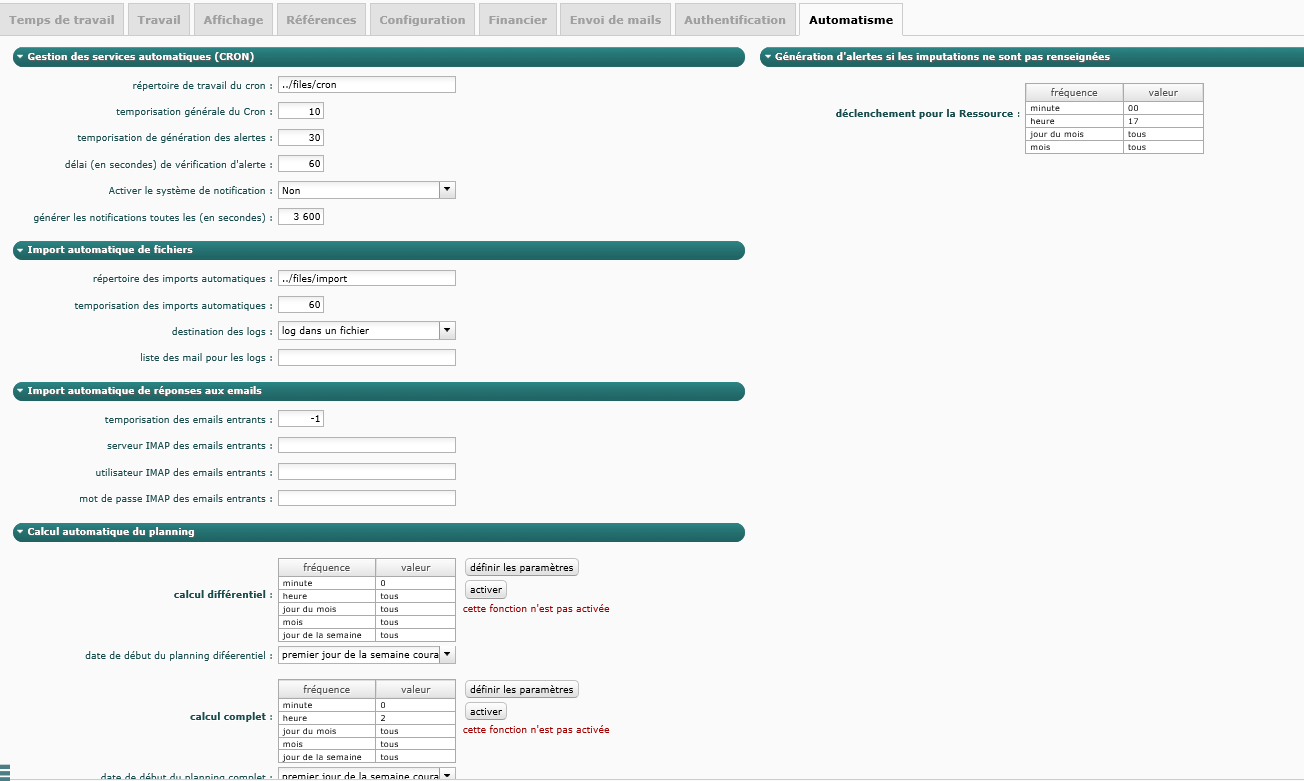Click définir les paramètres for calcul différentiel
The height and width of the screenshot is (781, 1304).
coord(521,567)
